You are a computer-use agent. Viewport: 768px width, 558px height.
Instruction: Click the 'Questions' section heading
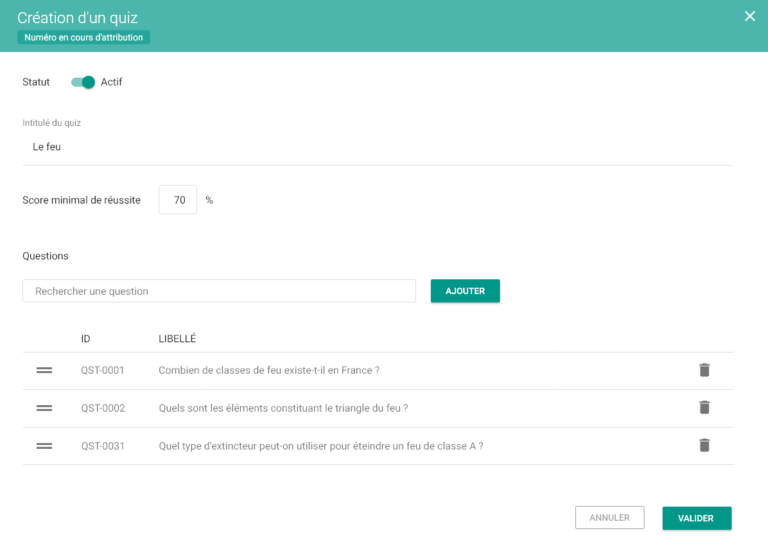coord(45,256)
